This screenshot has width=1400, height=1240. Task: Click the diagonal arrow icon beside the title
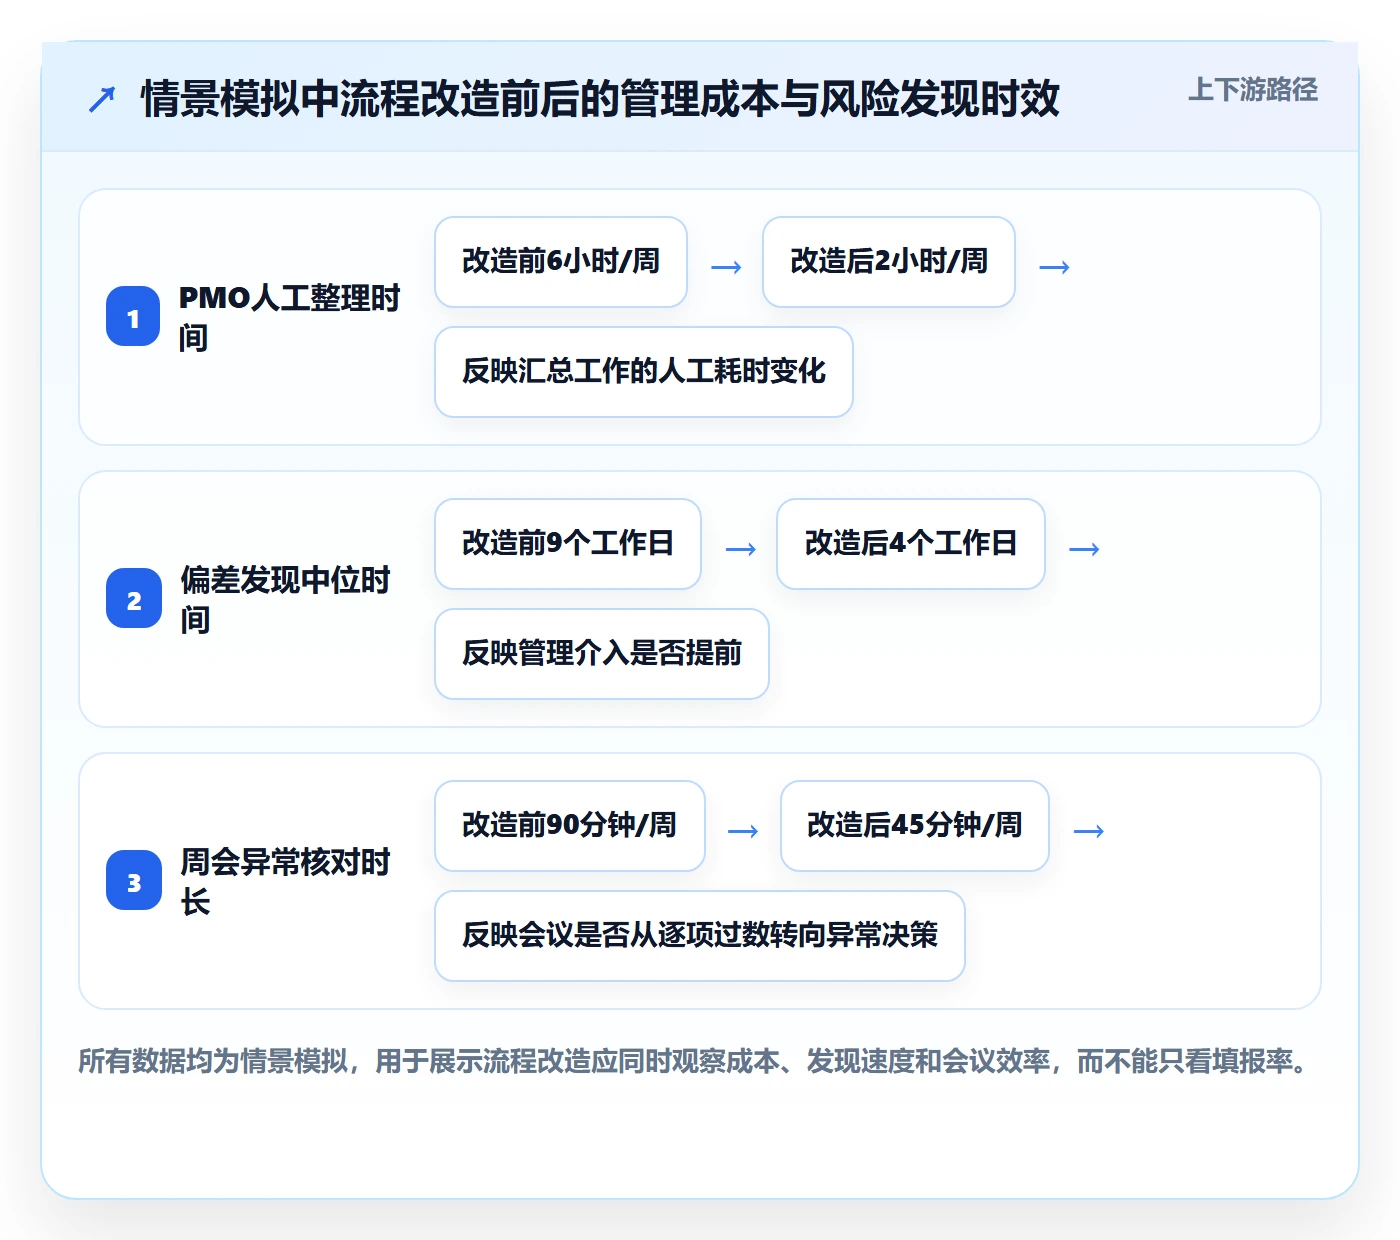(x=102, y=99)
